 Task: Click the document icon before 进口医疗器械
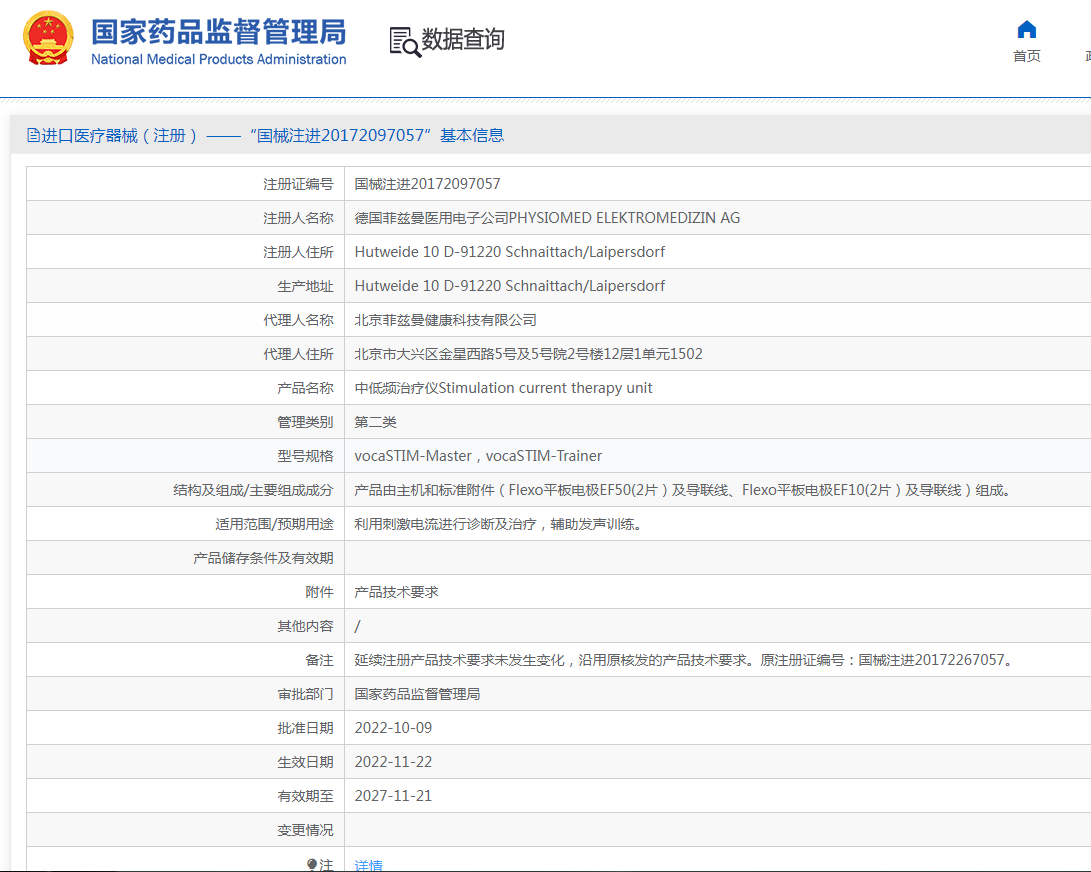[33, 135]
